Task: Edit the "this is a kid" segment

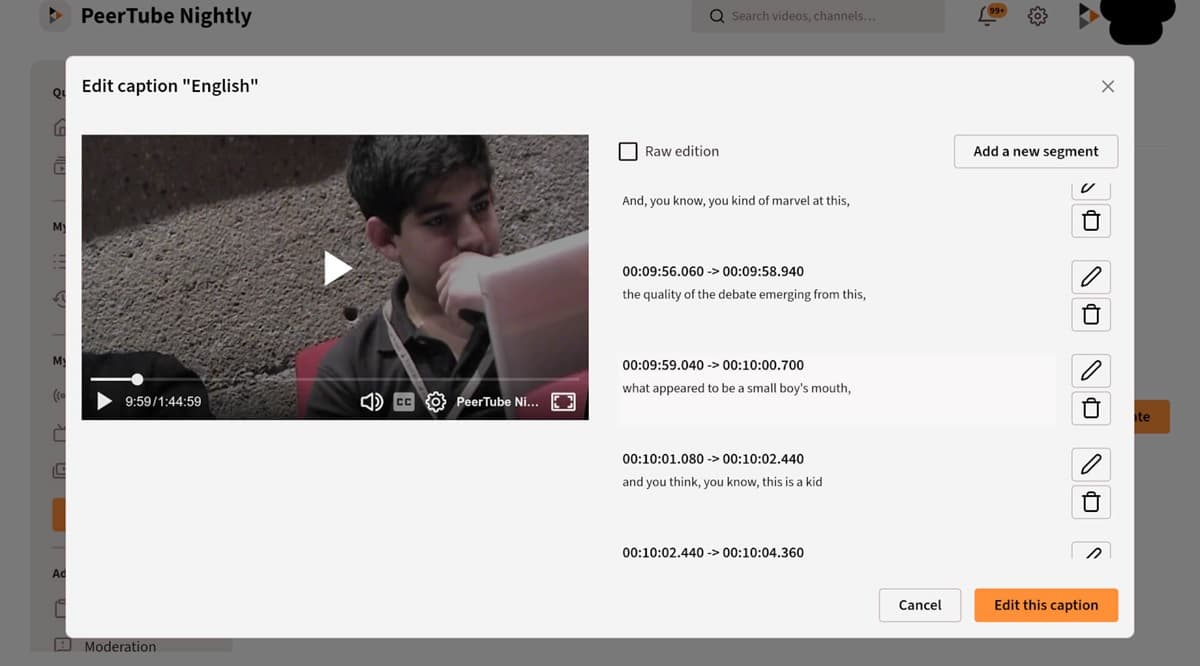Action: click(1091, 464)
